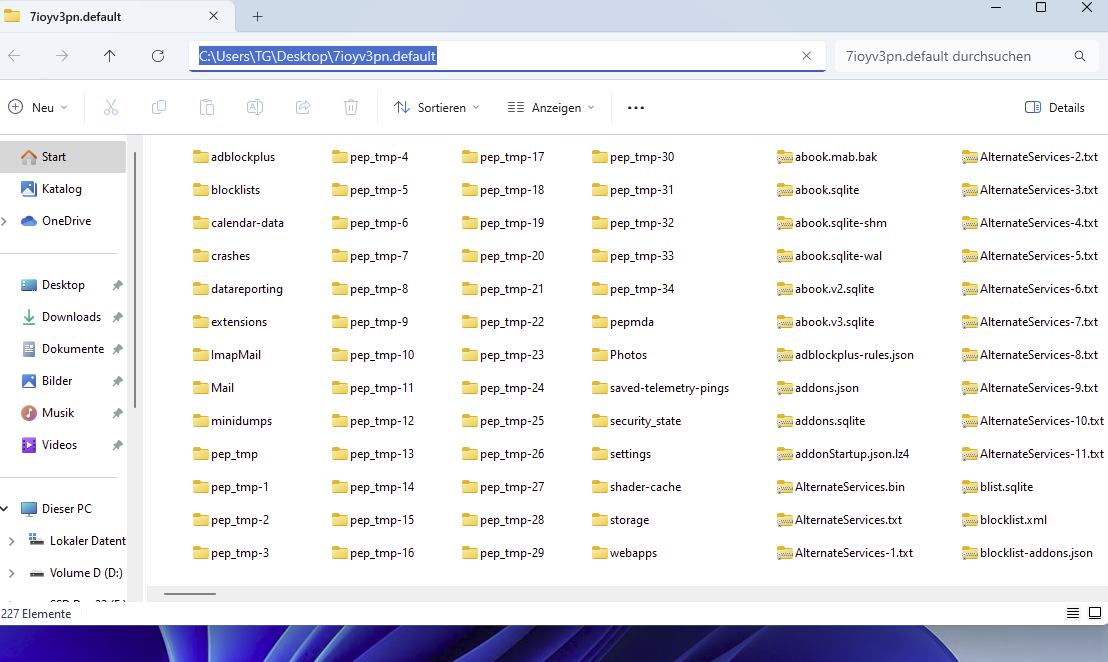Click the horizontal scrollbar below file list
The width and height of the screenshot is (1108, 662).
click(x=189, y=594)
